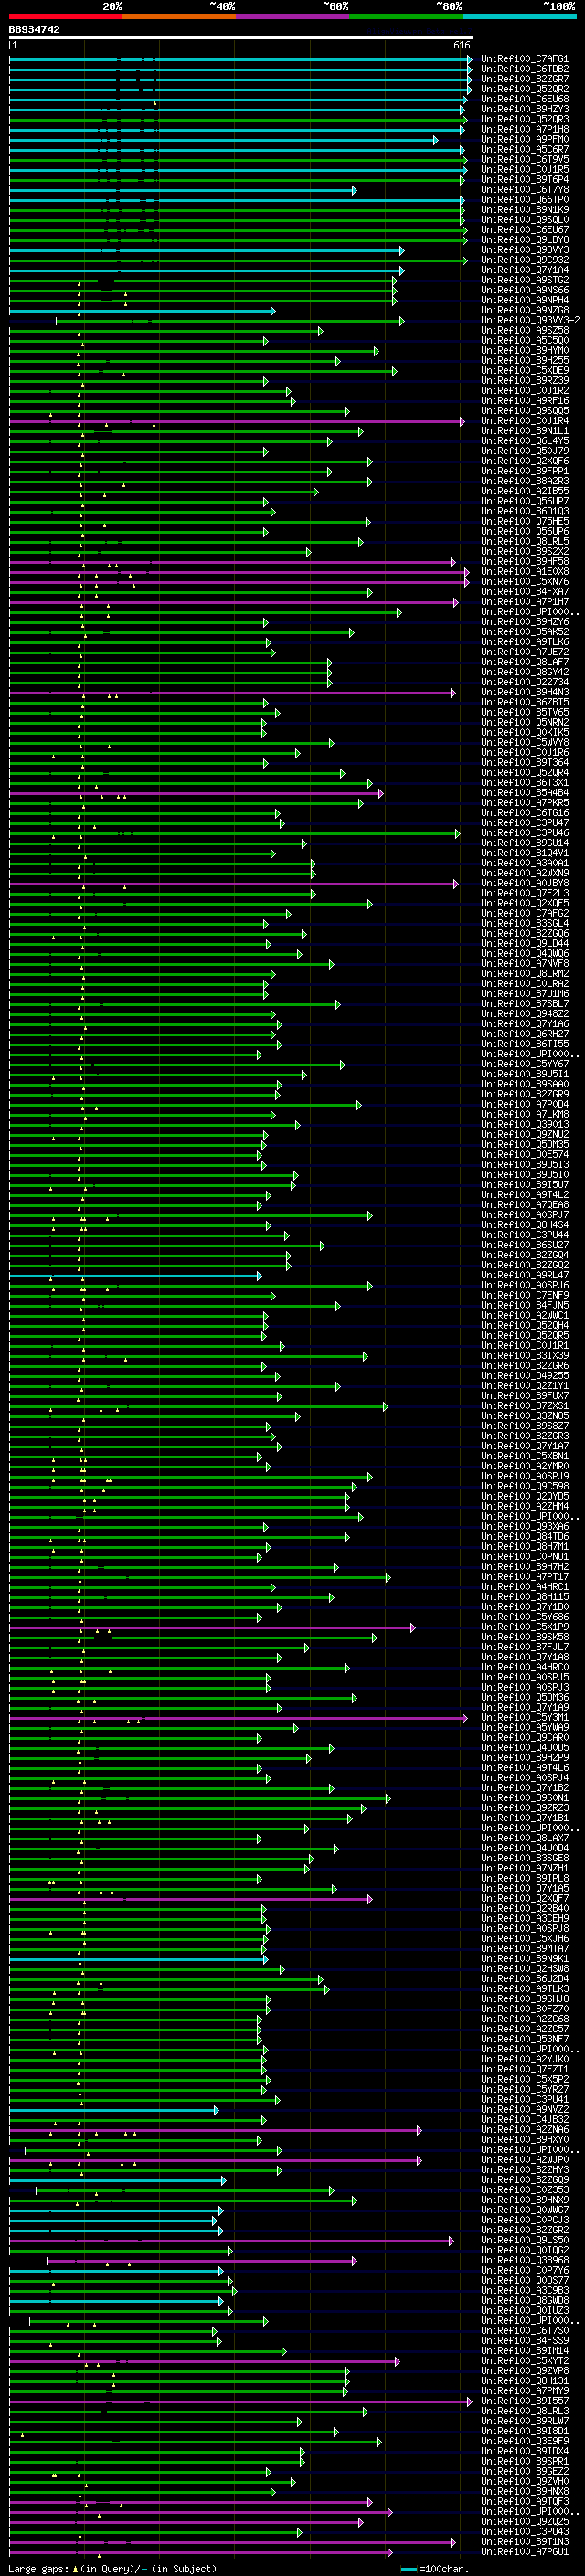Select label UniRef100_C0J1R1
585x2576 pixels.
point(524,1346)
